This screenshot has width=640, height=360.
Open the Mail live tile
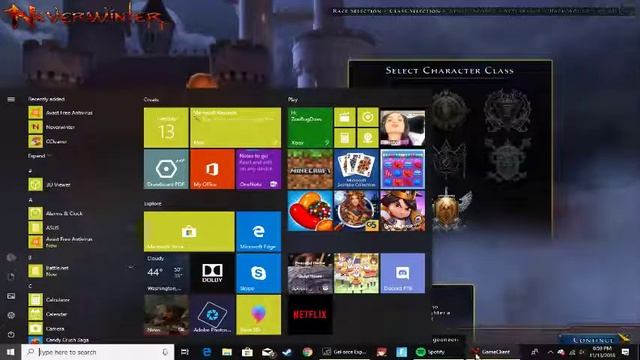pos(236,127)
